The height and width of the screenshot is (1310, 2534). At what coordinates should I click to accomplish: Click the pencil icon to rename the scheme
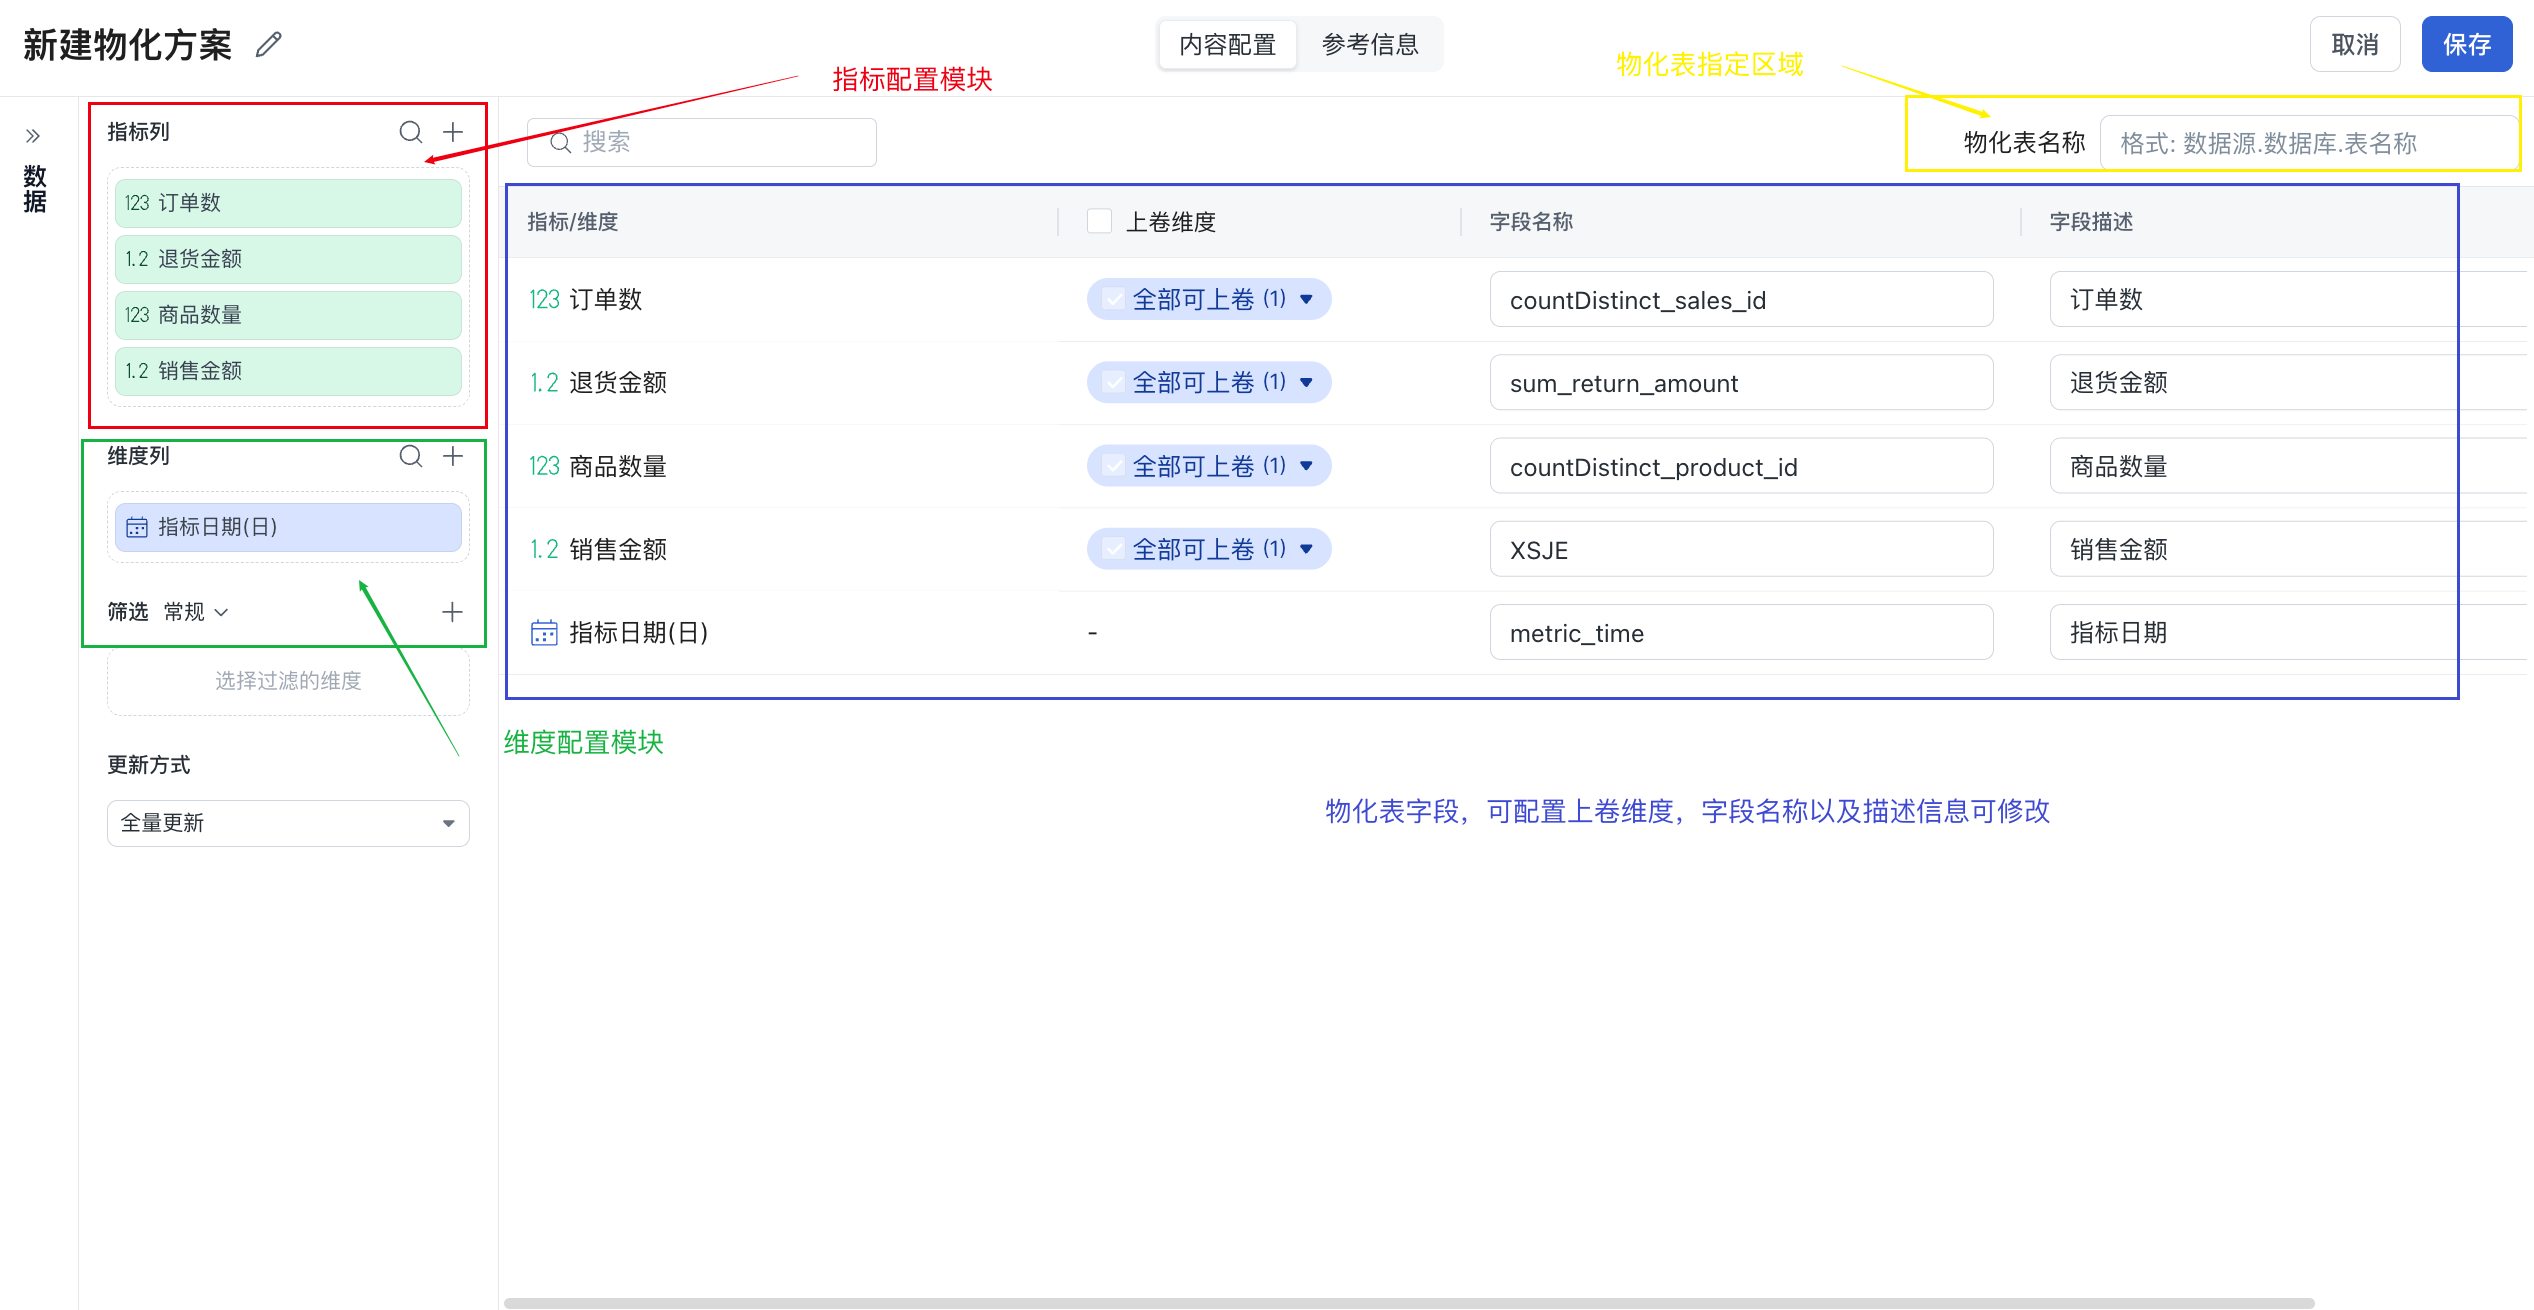click(268, 45)
